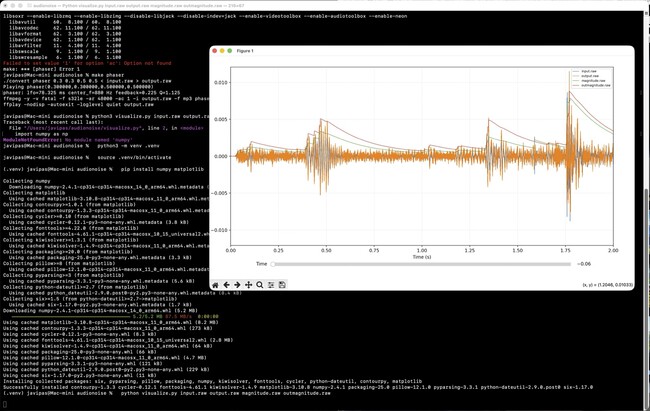Viewport: 650px width, 411px height.
Task: Go back to previous plot view
Action: coord(226,285)
